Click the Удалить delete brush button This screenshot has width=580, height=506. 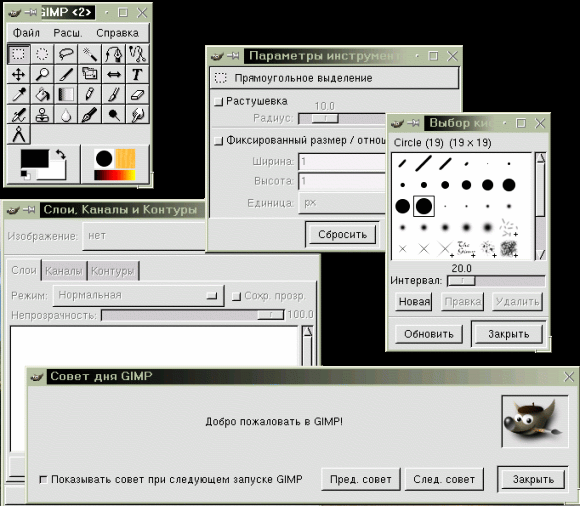517,302
